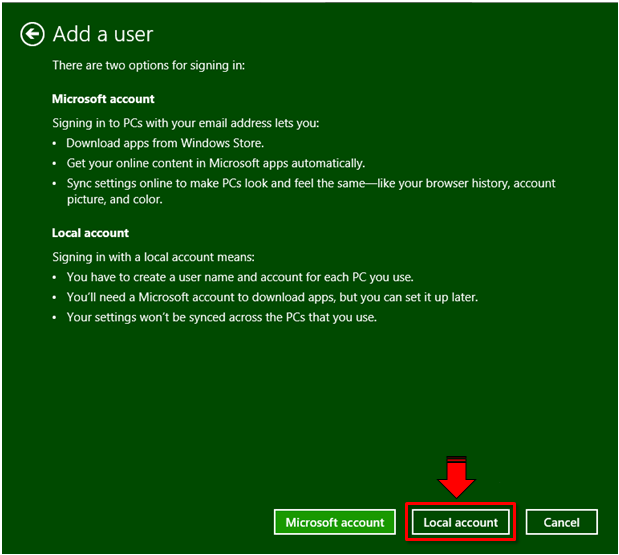
Task: Select the bold 'Microsoft account' section heading
Action: click(103, 99)
